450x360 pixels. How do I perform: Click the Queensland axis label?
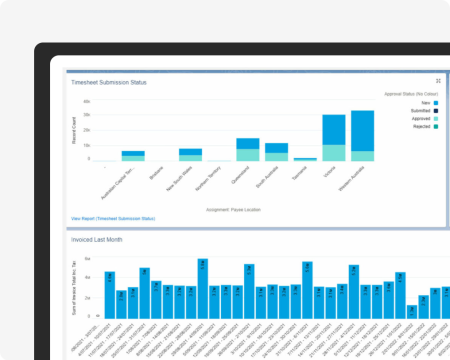coord(240,175)
